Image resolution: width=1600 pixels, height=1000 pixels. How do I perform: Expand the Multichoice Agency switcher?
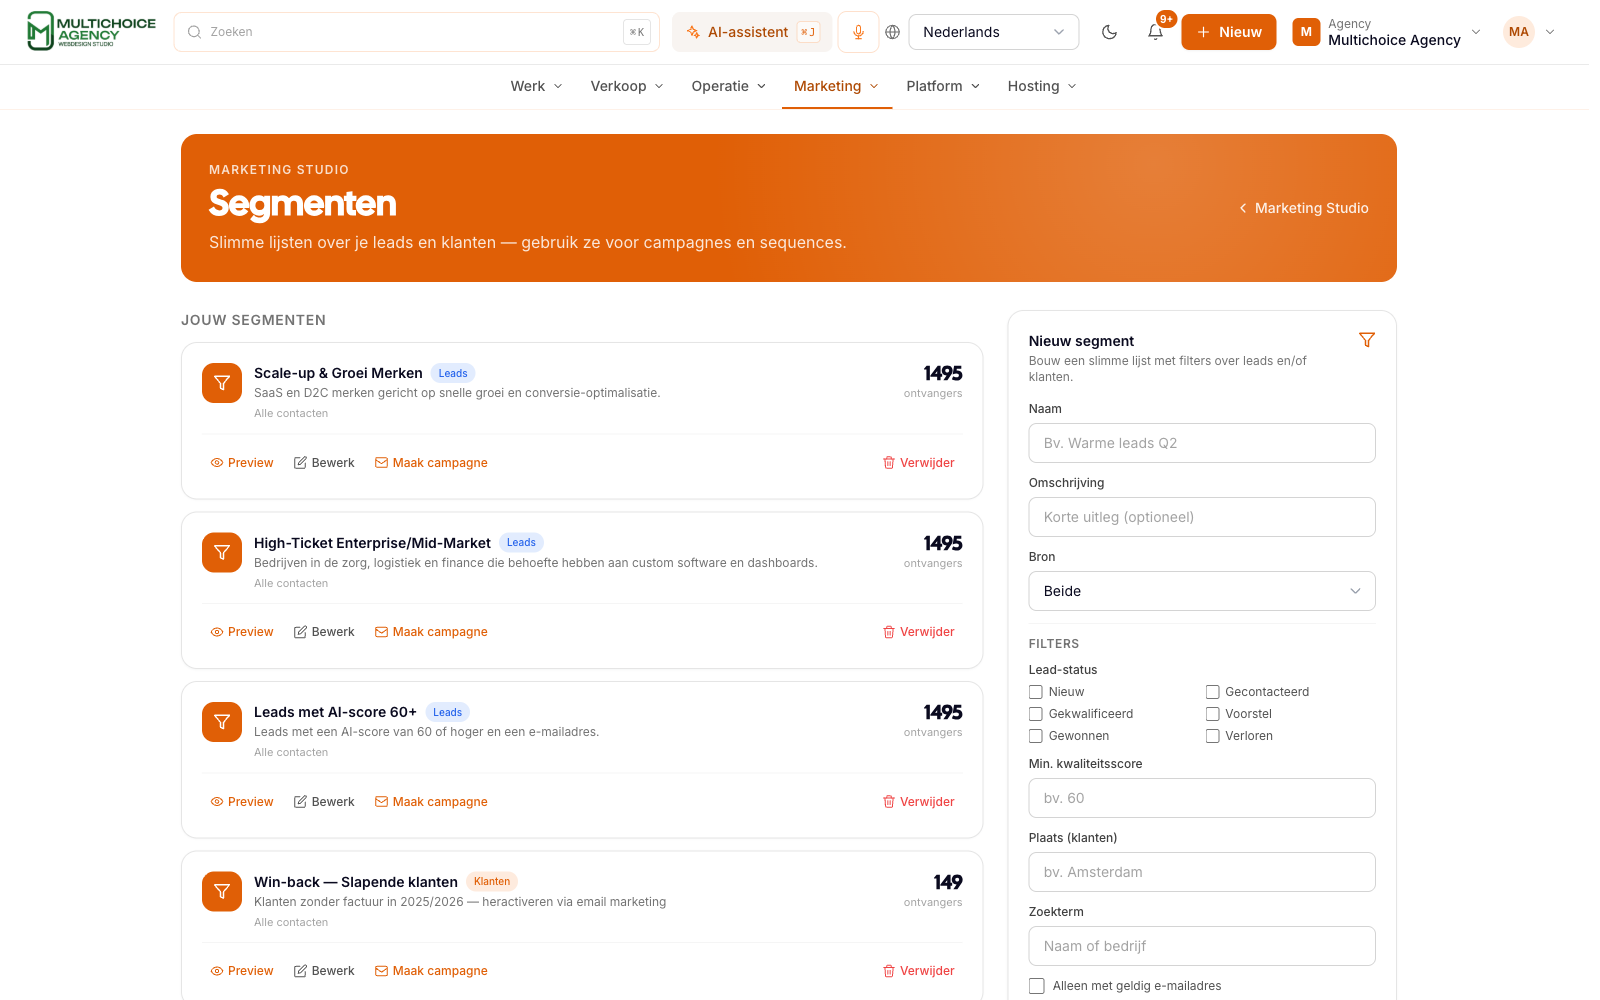[x=1475, y=32]
